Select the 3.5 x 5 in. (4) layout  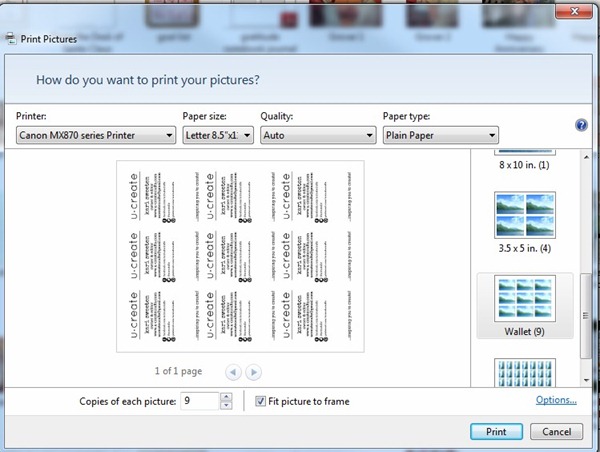pyautogui.click(x=525, y=222)
